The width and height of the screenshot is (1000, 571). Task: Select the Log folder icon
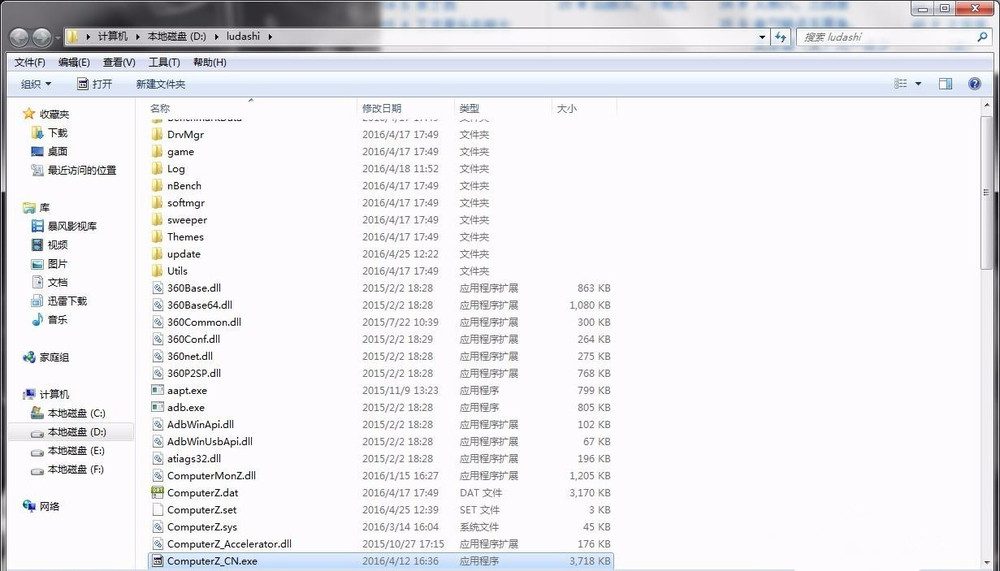point(158,168)
